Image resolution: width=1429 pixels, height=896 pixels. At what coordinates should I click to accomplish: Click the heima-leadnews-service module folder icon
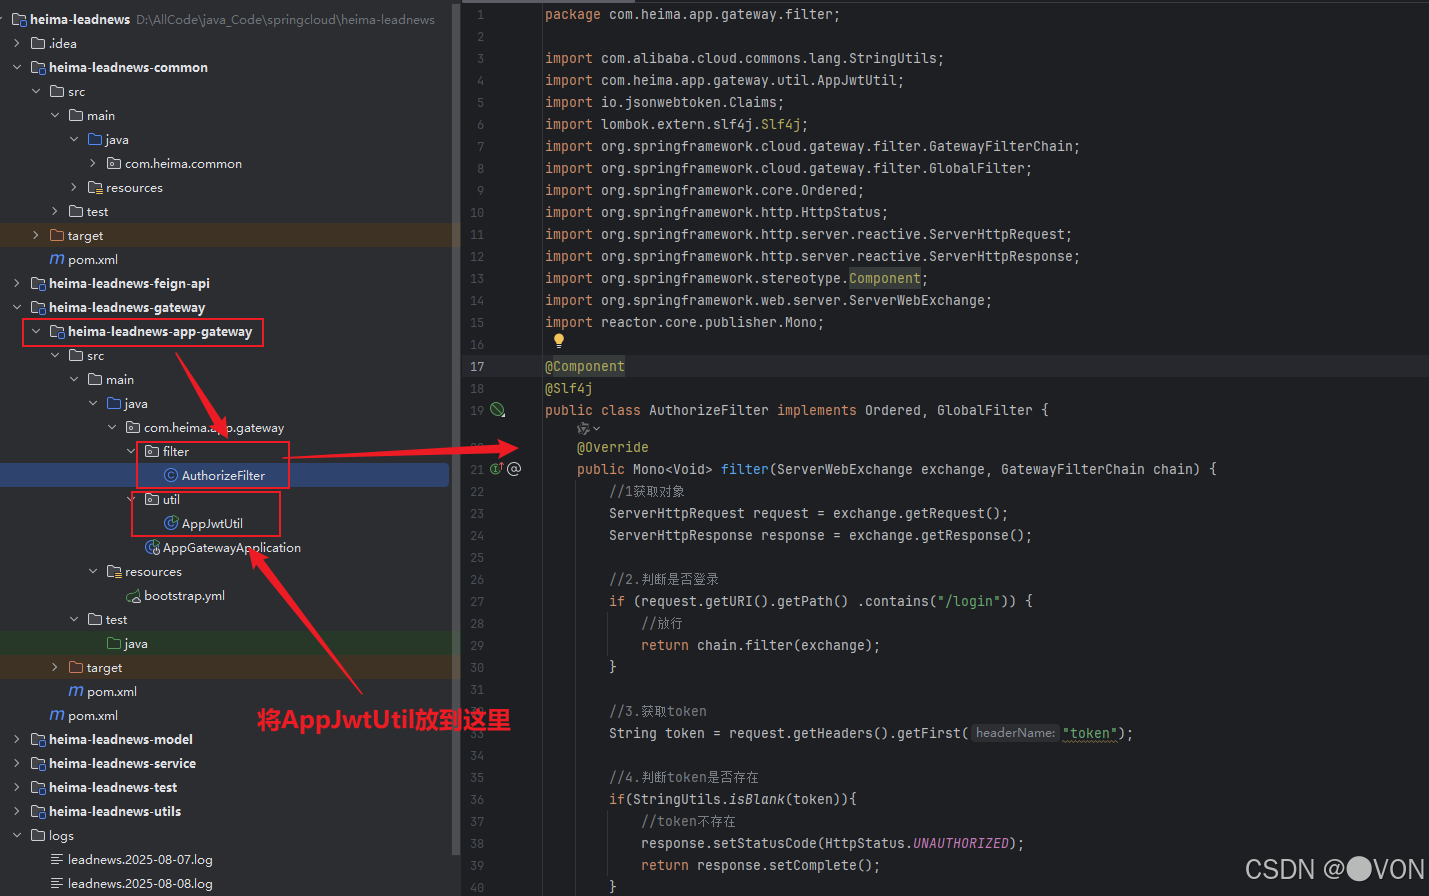click(x=38, y=764)
